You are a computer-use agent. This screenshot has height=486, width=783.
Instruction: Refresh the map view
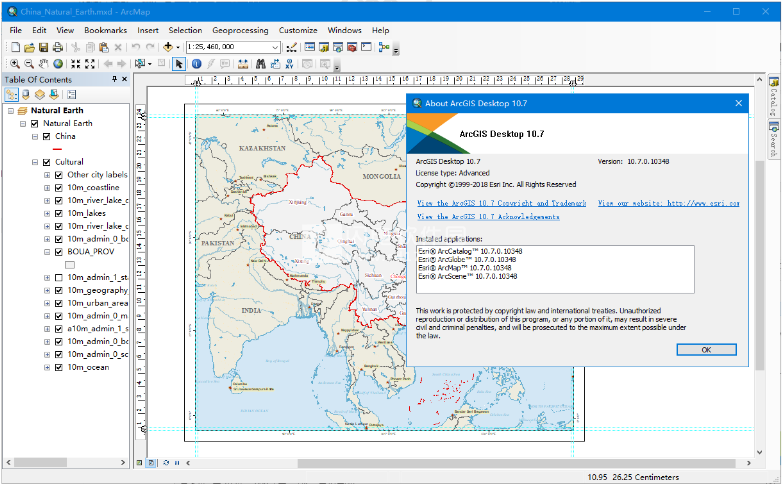click(166, 463)
